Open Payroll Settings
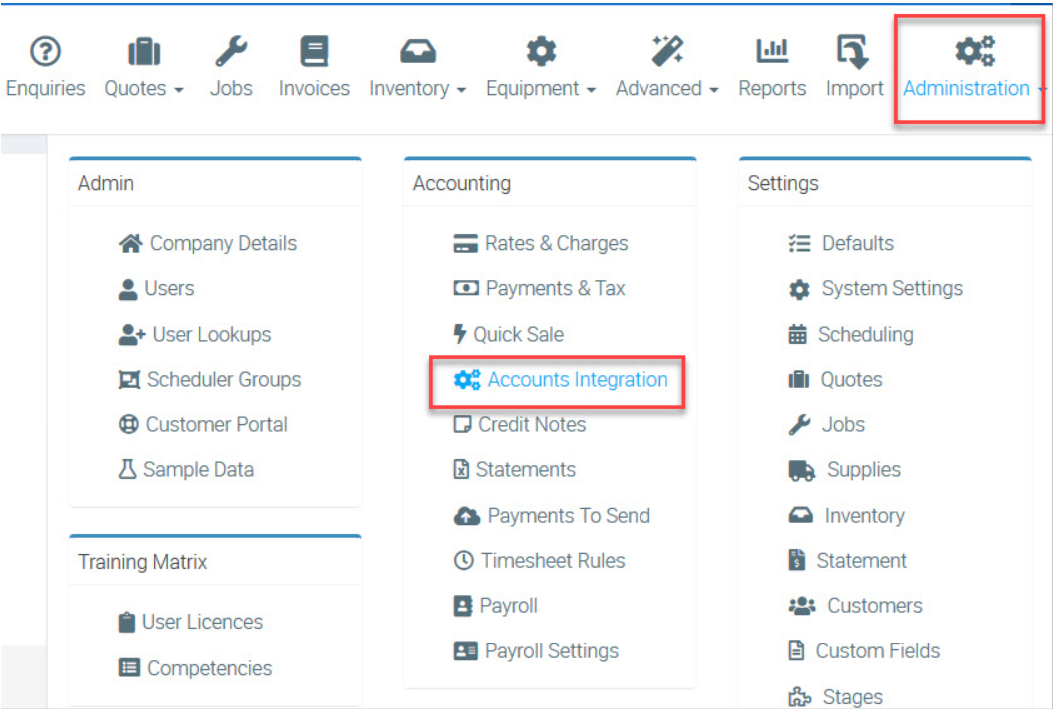1055x712 pixels. [551, 651]
